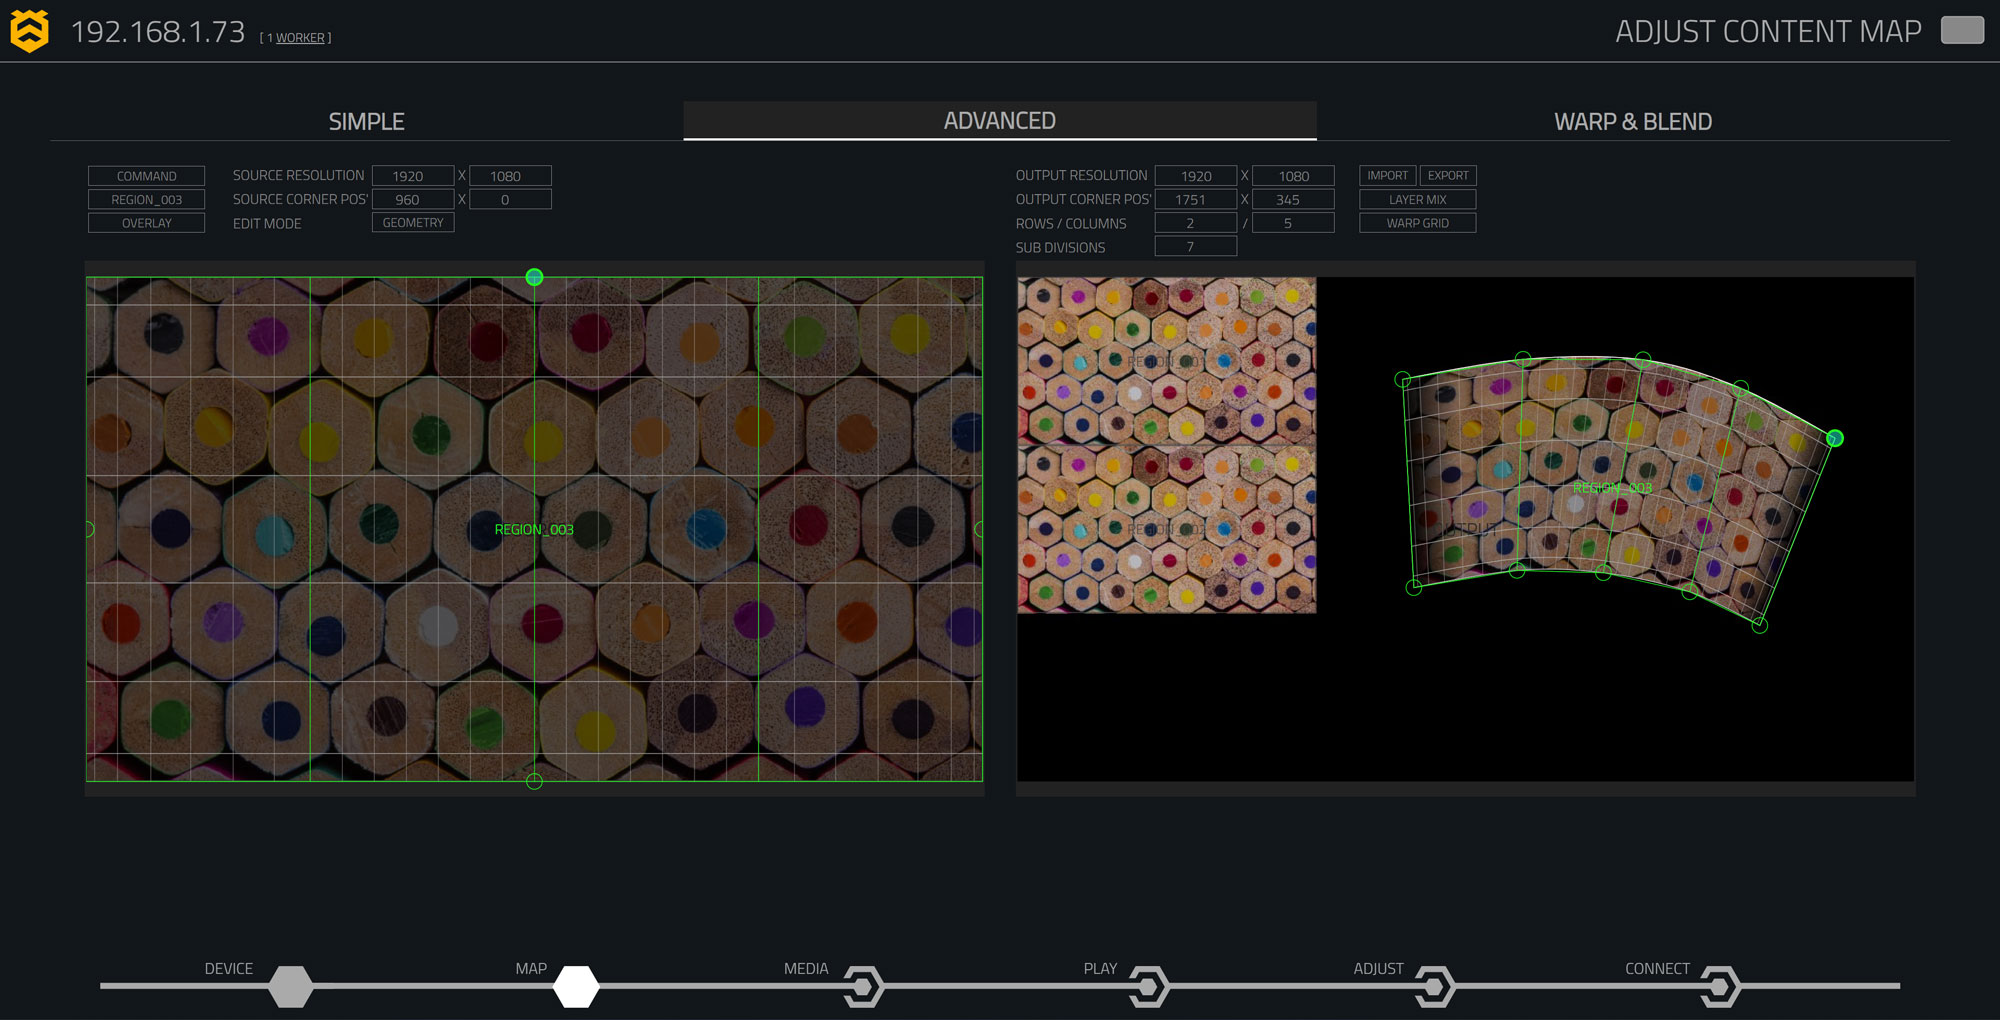Open the Play step hexagon icon
Viewport: 2000px width, 1020px height.
[1149, 986]
